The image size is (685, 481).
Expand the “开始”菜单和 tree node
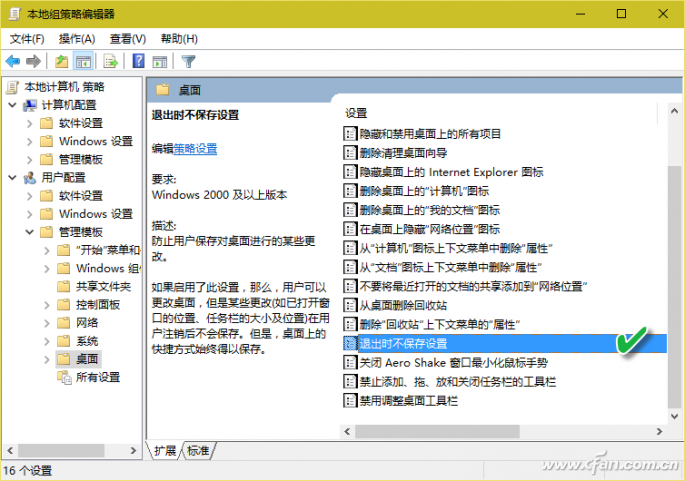[47, 250]
